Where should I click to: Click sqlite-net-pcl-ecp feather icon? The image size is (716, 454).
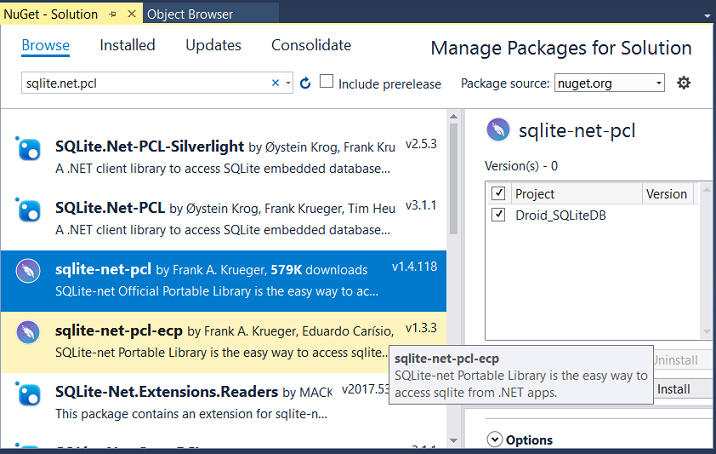(x=28, y=333)
